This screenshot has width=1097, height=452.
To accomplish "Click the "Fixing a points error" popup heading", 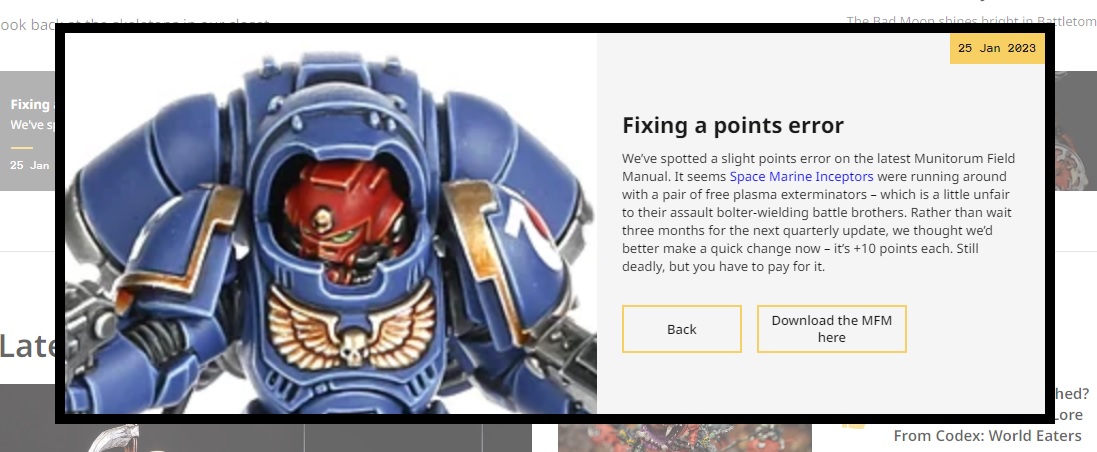I will click(732, 125).
